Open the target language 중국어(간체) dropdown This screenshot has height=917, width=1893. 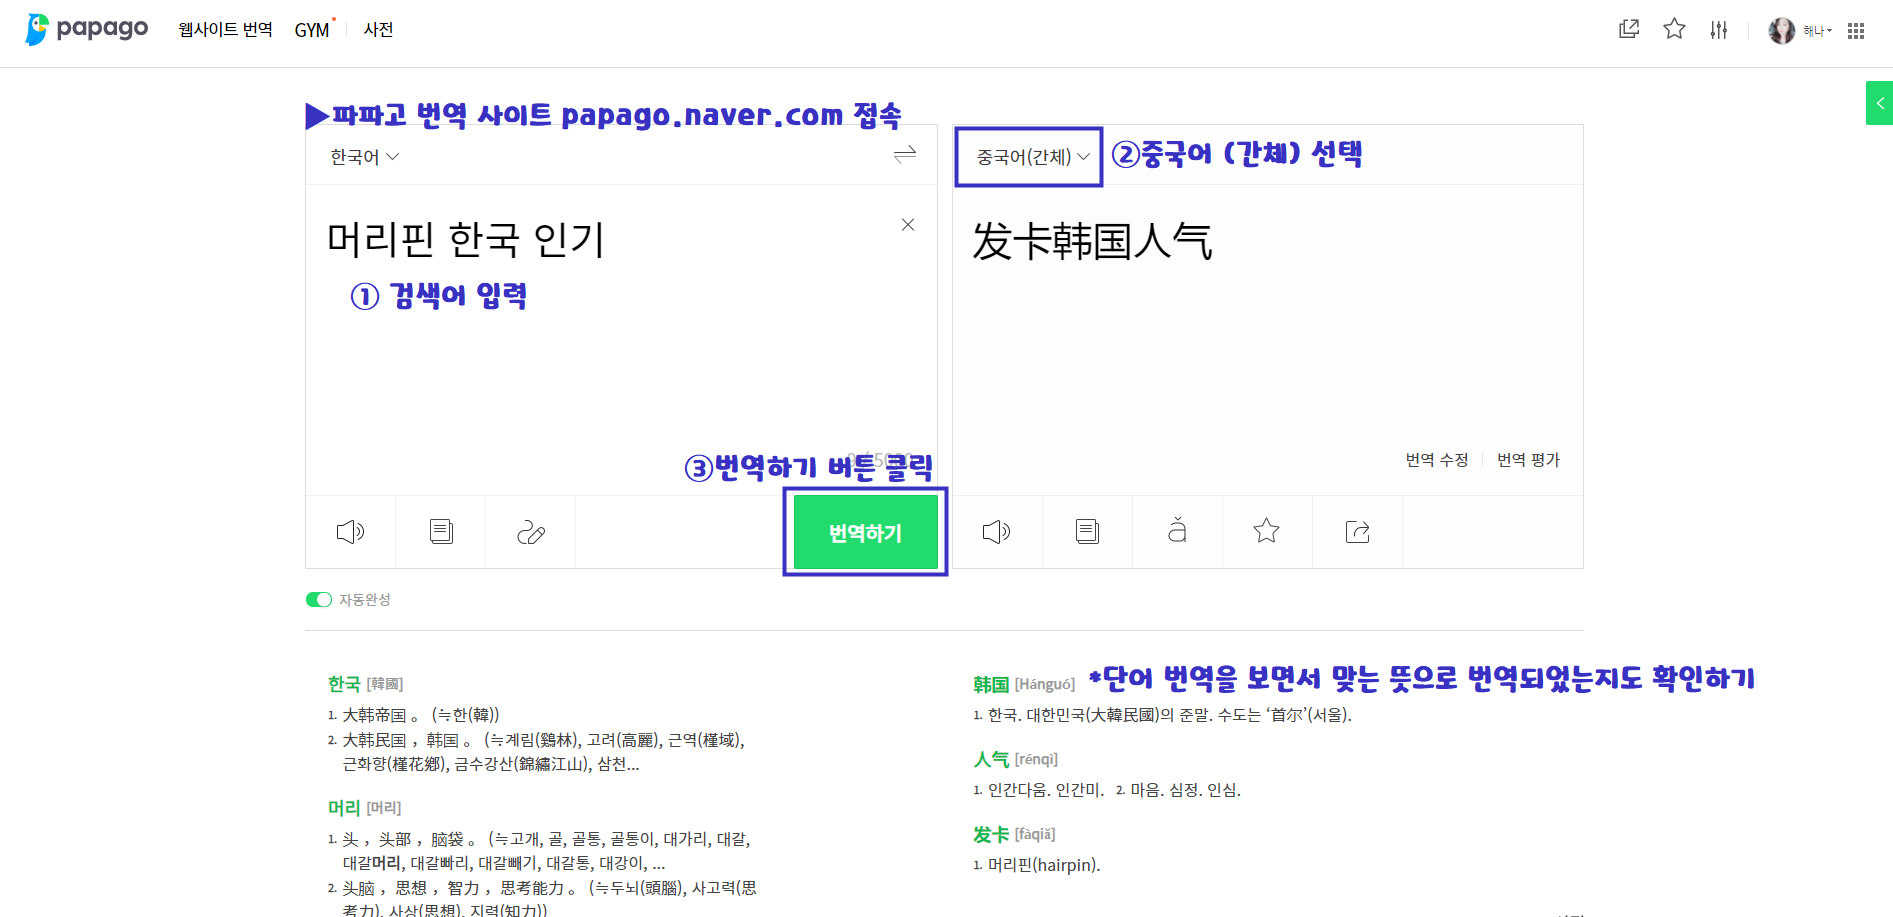pos(1033,157)
